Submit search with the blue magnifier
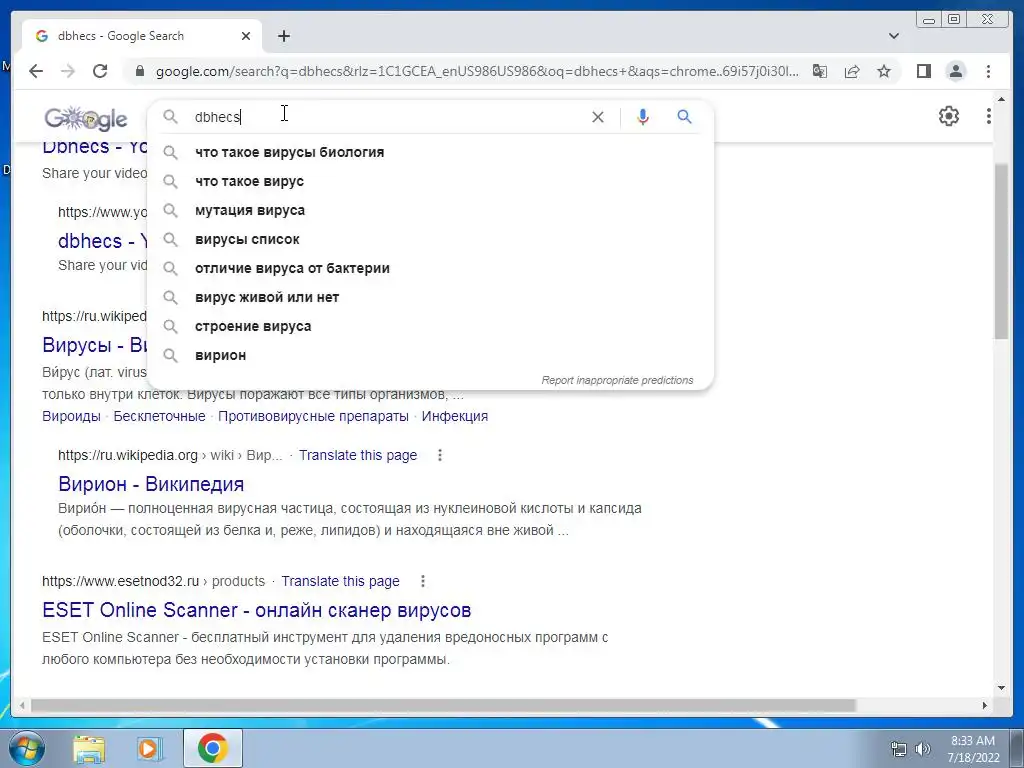 684,117
